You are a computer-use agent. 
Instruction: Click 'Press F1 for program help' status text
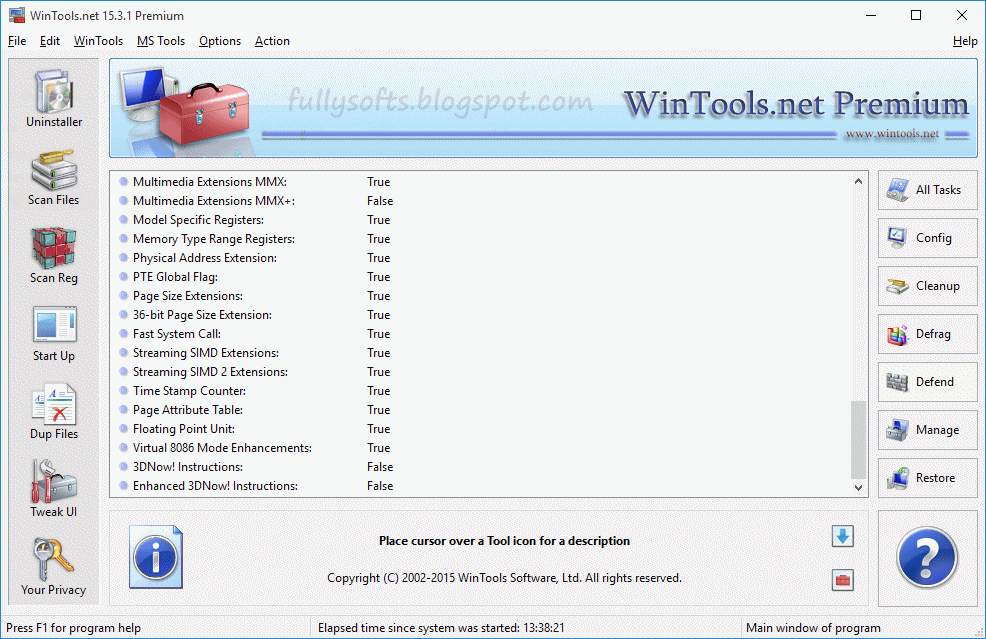click(x=74, y=628)
